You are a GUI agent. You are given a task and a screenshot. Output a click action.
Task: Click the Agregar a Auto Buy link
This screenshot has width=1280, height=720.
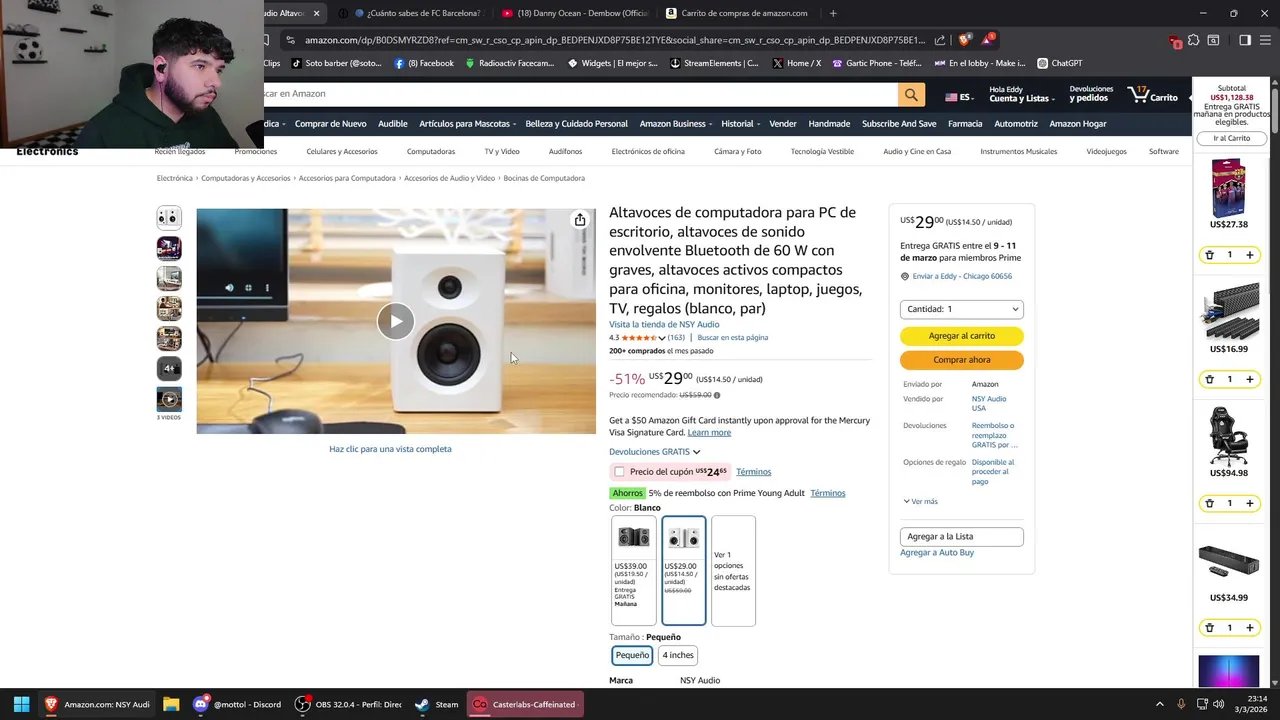[x=936, y=553]
